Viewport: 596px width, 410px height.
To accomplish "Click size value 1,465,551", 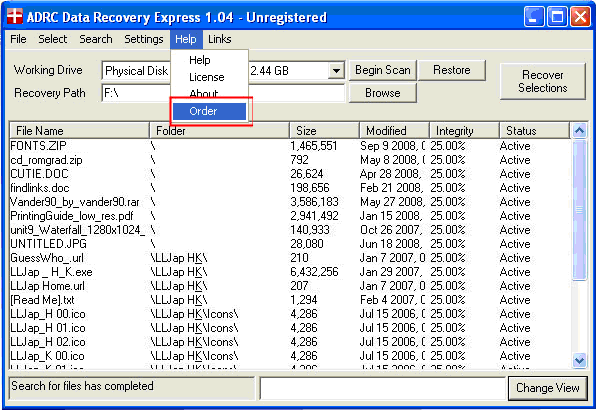I will click(x=314, y=146).
